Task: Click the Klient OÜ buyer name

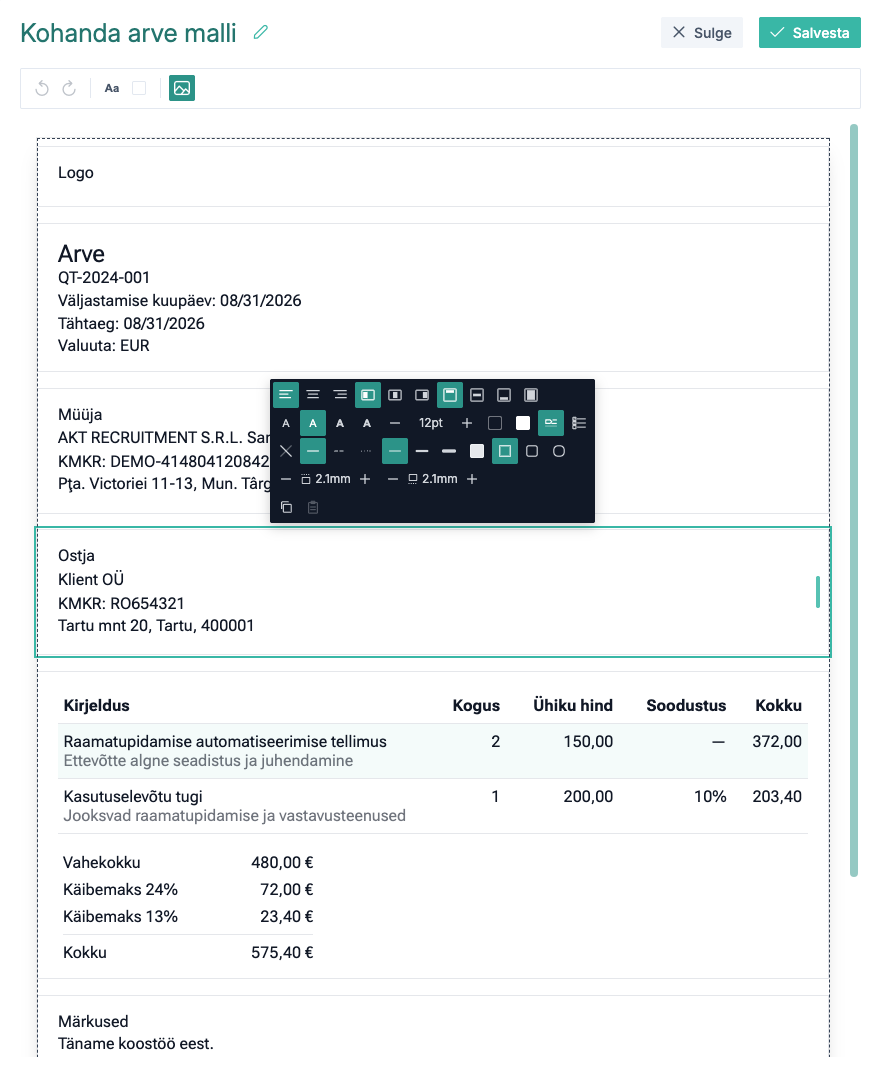Action: click(x=90, y=579)
